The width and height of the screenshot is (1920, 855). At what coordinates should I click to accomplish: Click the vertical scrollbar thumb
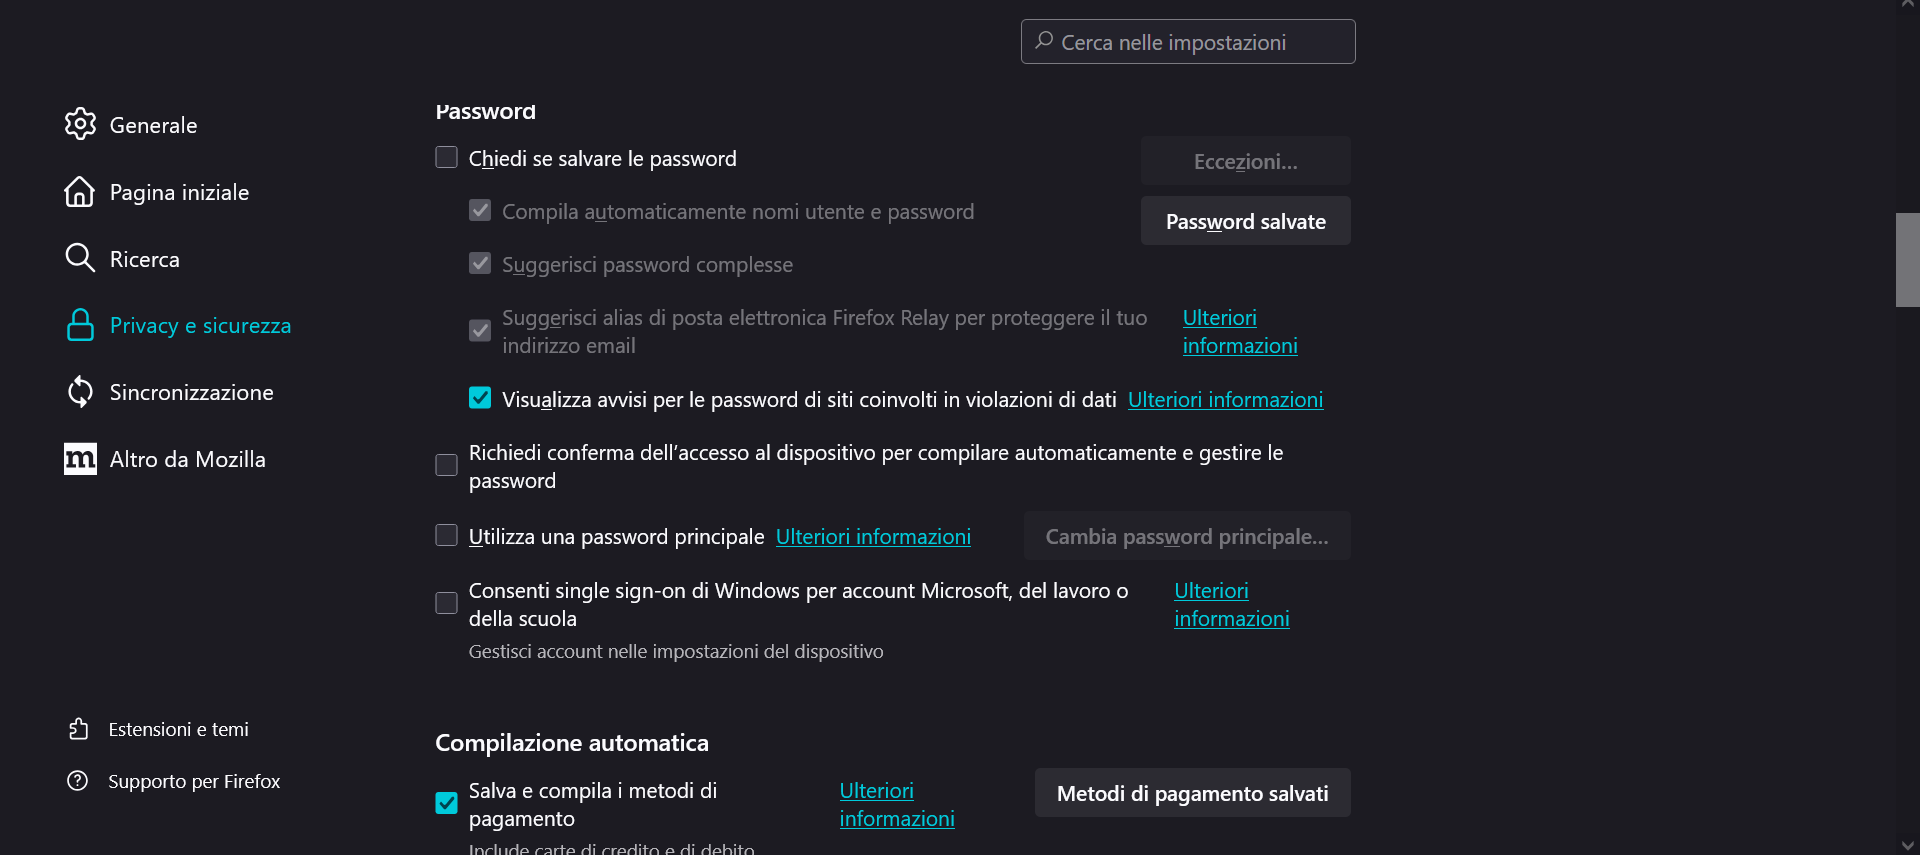(1908, 260)
